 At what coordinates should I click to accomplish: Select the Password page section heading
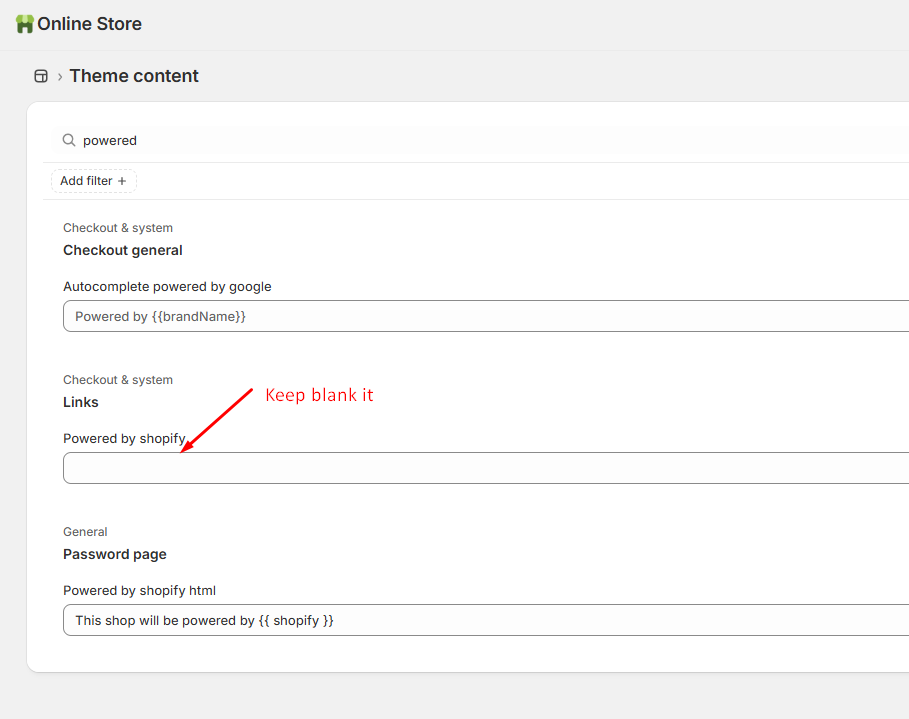pos(115,554)
